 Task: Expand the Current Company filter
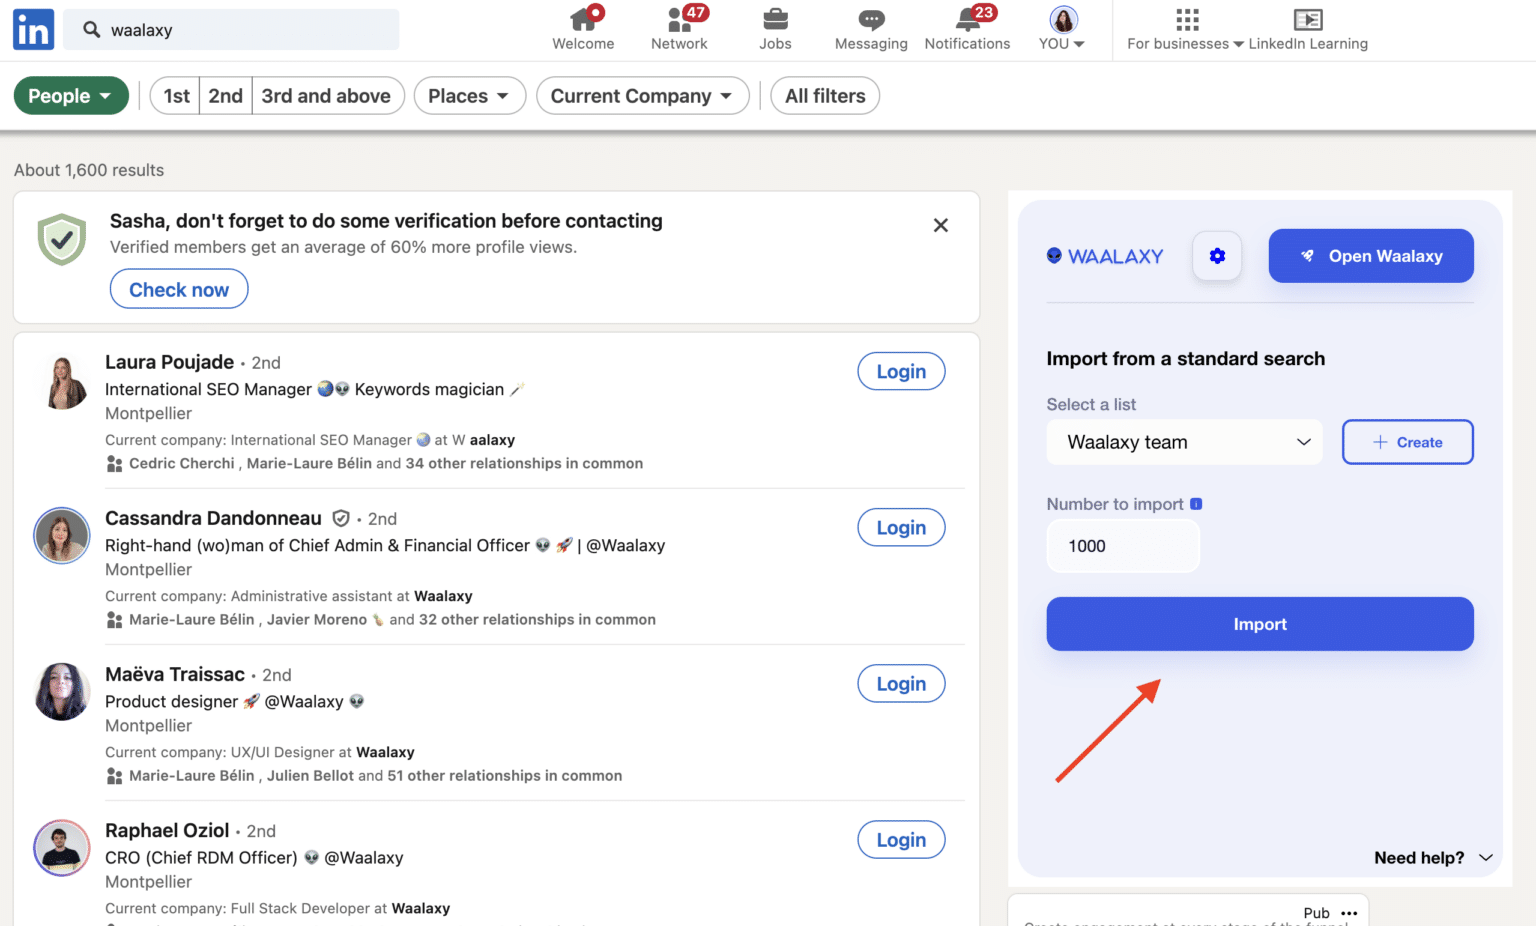[642, 95]
